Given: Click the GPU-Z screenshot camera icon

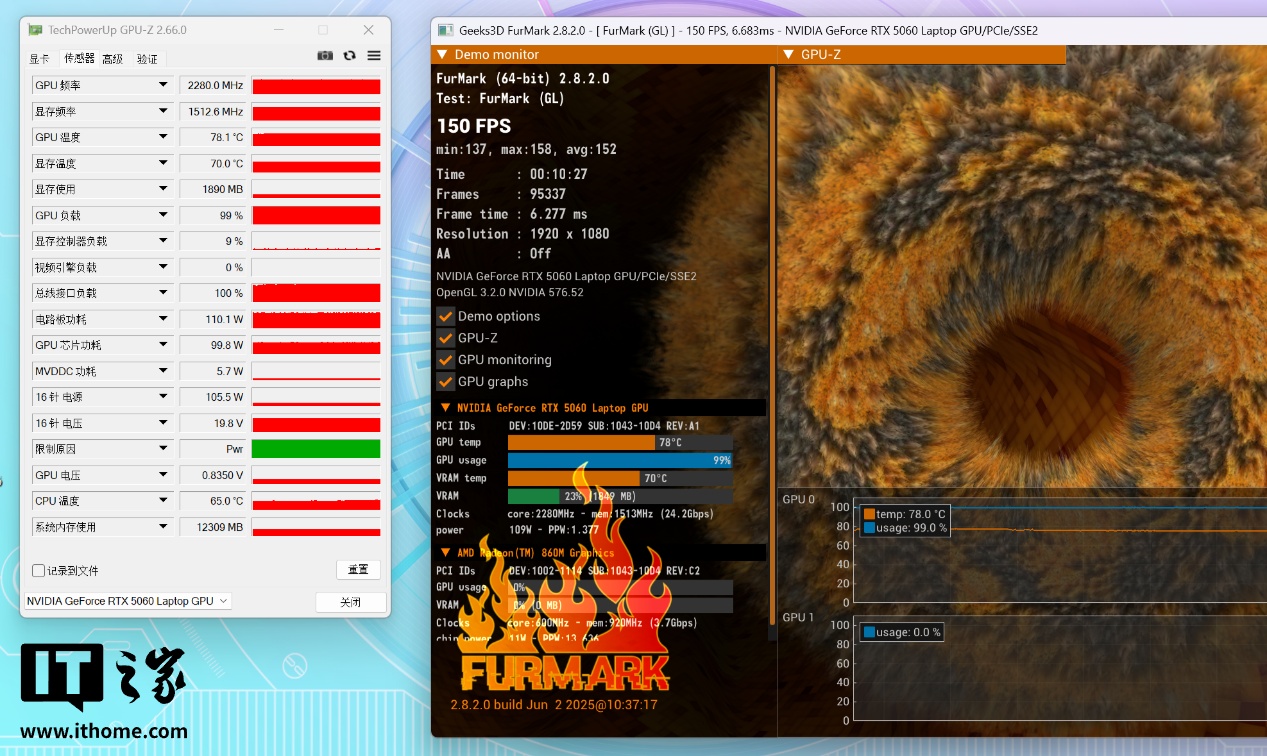Looking at the screenshot, I should click(325, 56).
